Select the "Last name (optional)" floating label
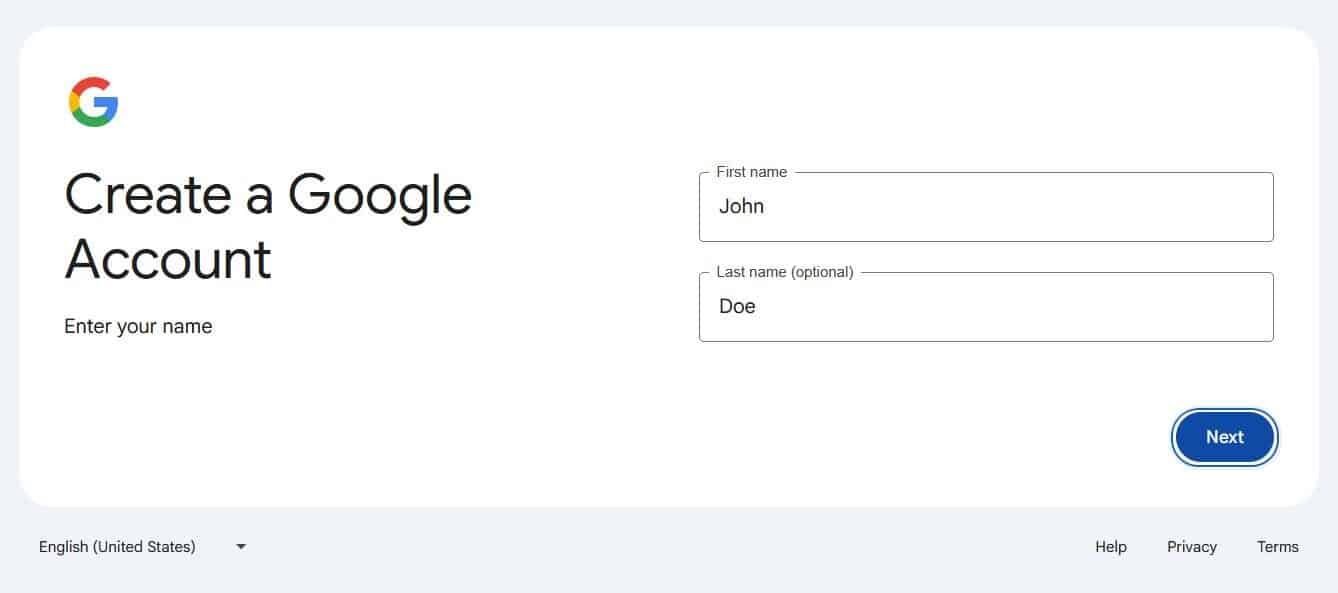This screenshot has height=593, width=1338. coord(784,272)
